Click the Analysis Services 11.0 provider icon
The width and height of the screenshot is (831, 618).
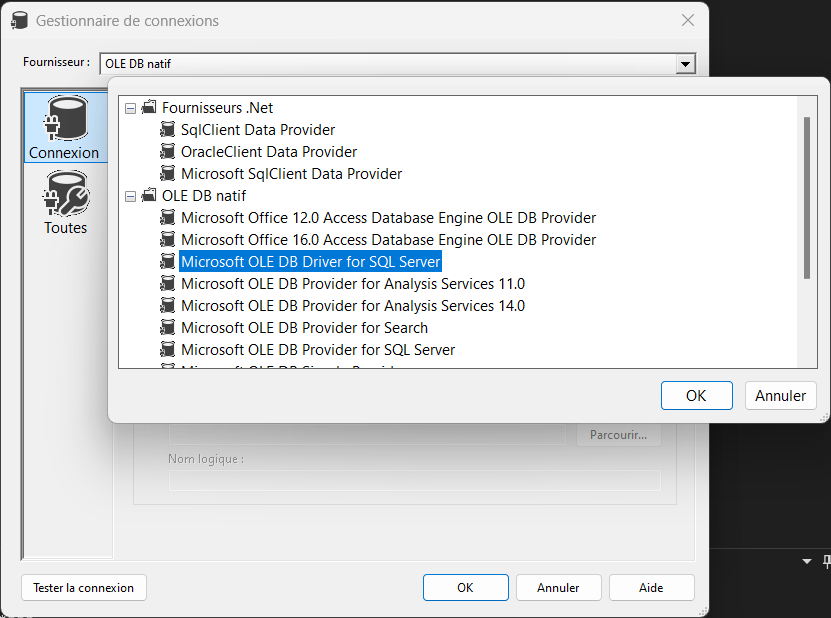pyautogui.click(x=167, y=284)
